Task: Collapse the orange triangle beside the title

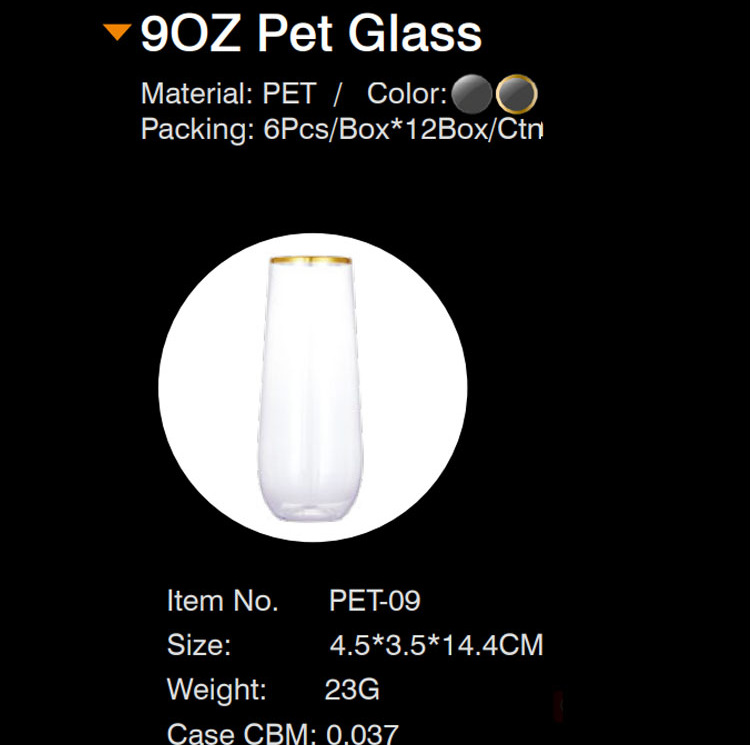Action: tap(118, 32)
